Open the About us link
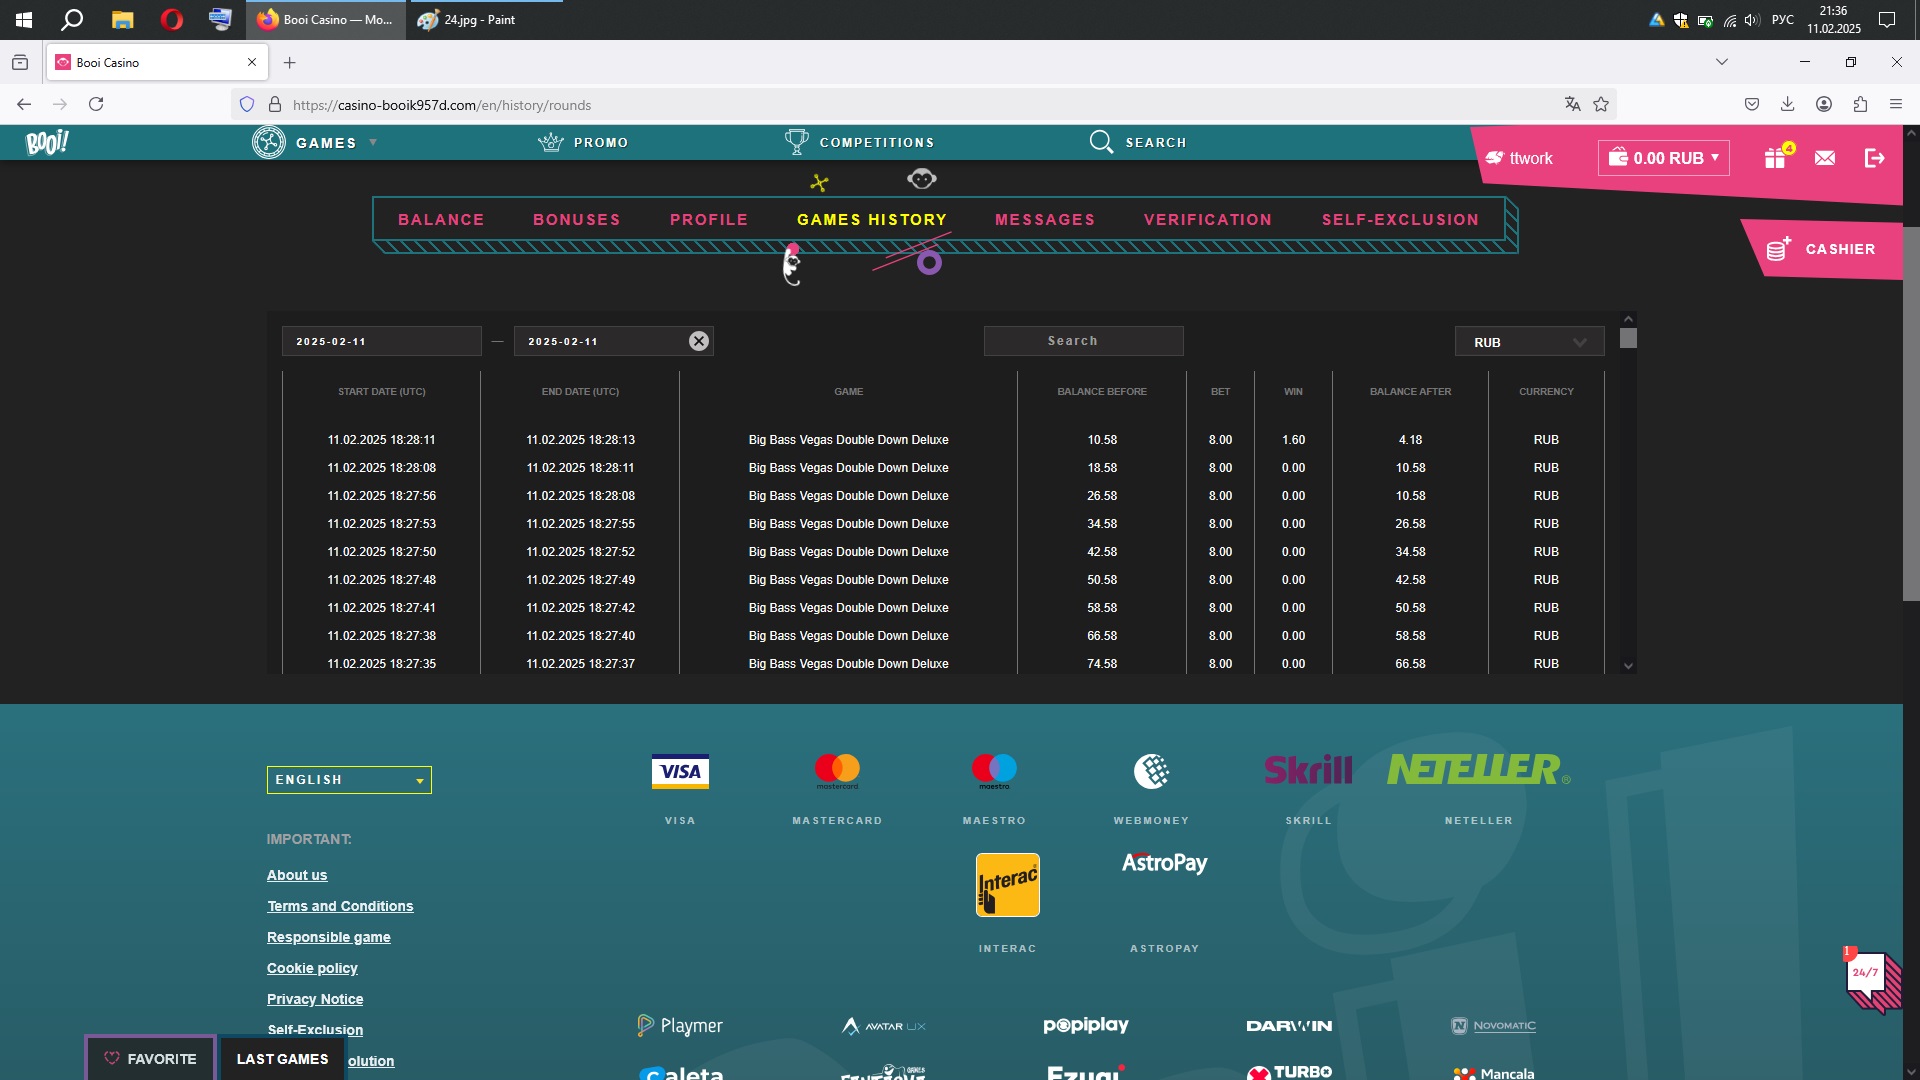The width and height of the screenshot is (1920, 1080). [x=297, y=875]
